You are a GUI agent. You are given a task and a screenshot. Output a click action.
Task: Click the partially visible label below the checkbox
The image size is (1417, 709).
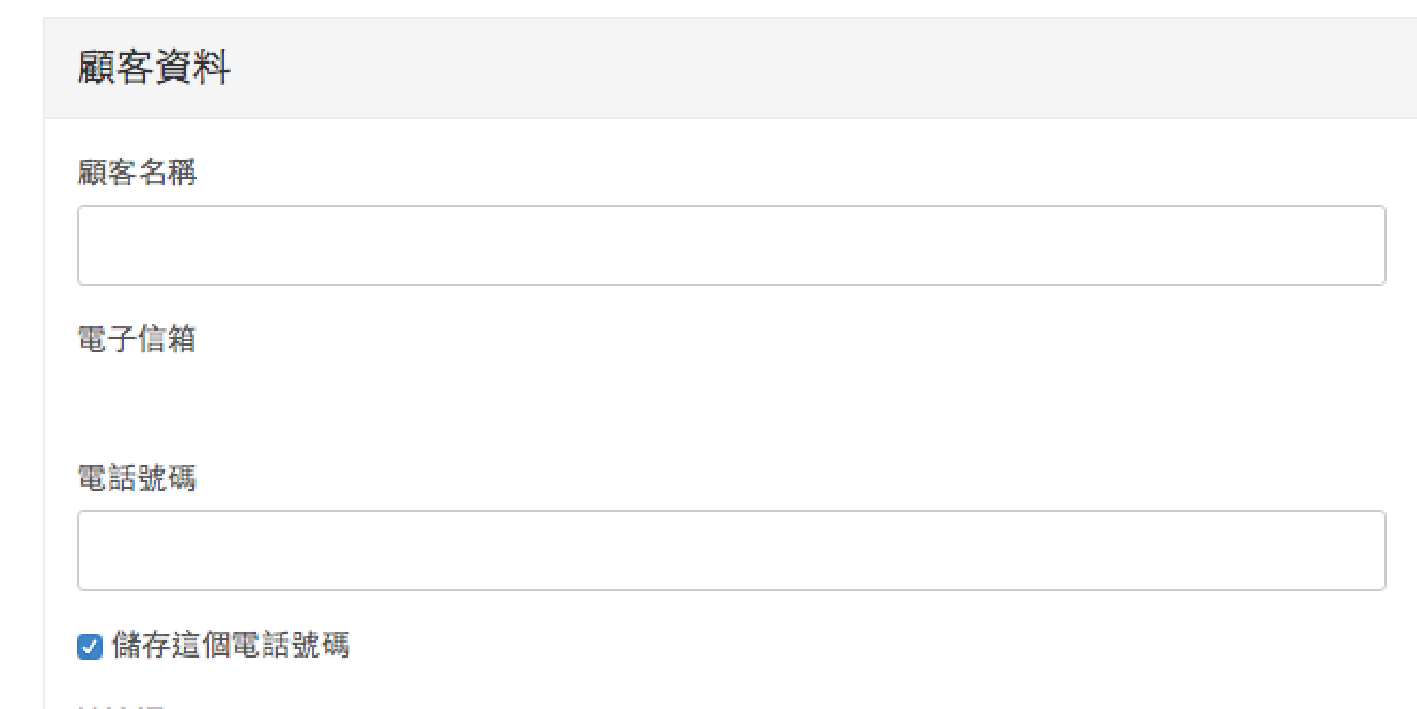pos(121,704)
